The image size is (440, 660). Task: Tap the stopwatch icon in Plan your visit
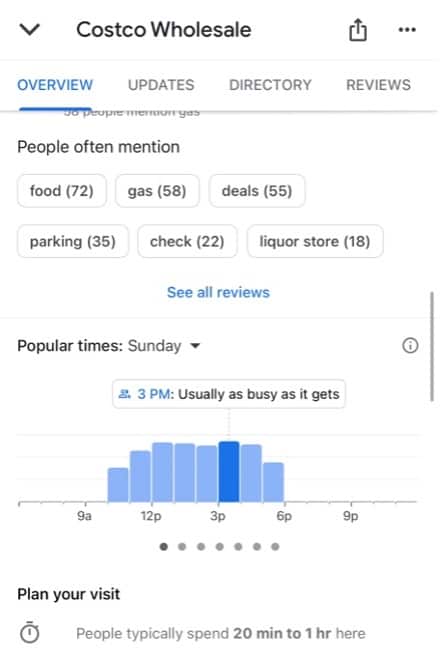pyautogui.click(x=29, y=632)
